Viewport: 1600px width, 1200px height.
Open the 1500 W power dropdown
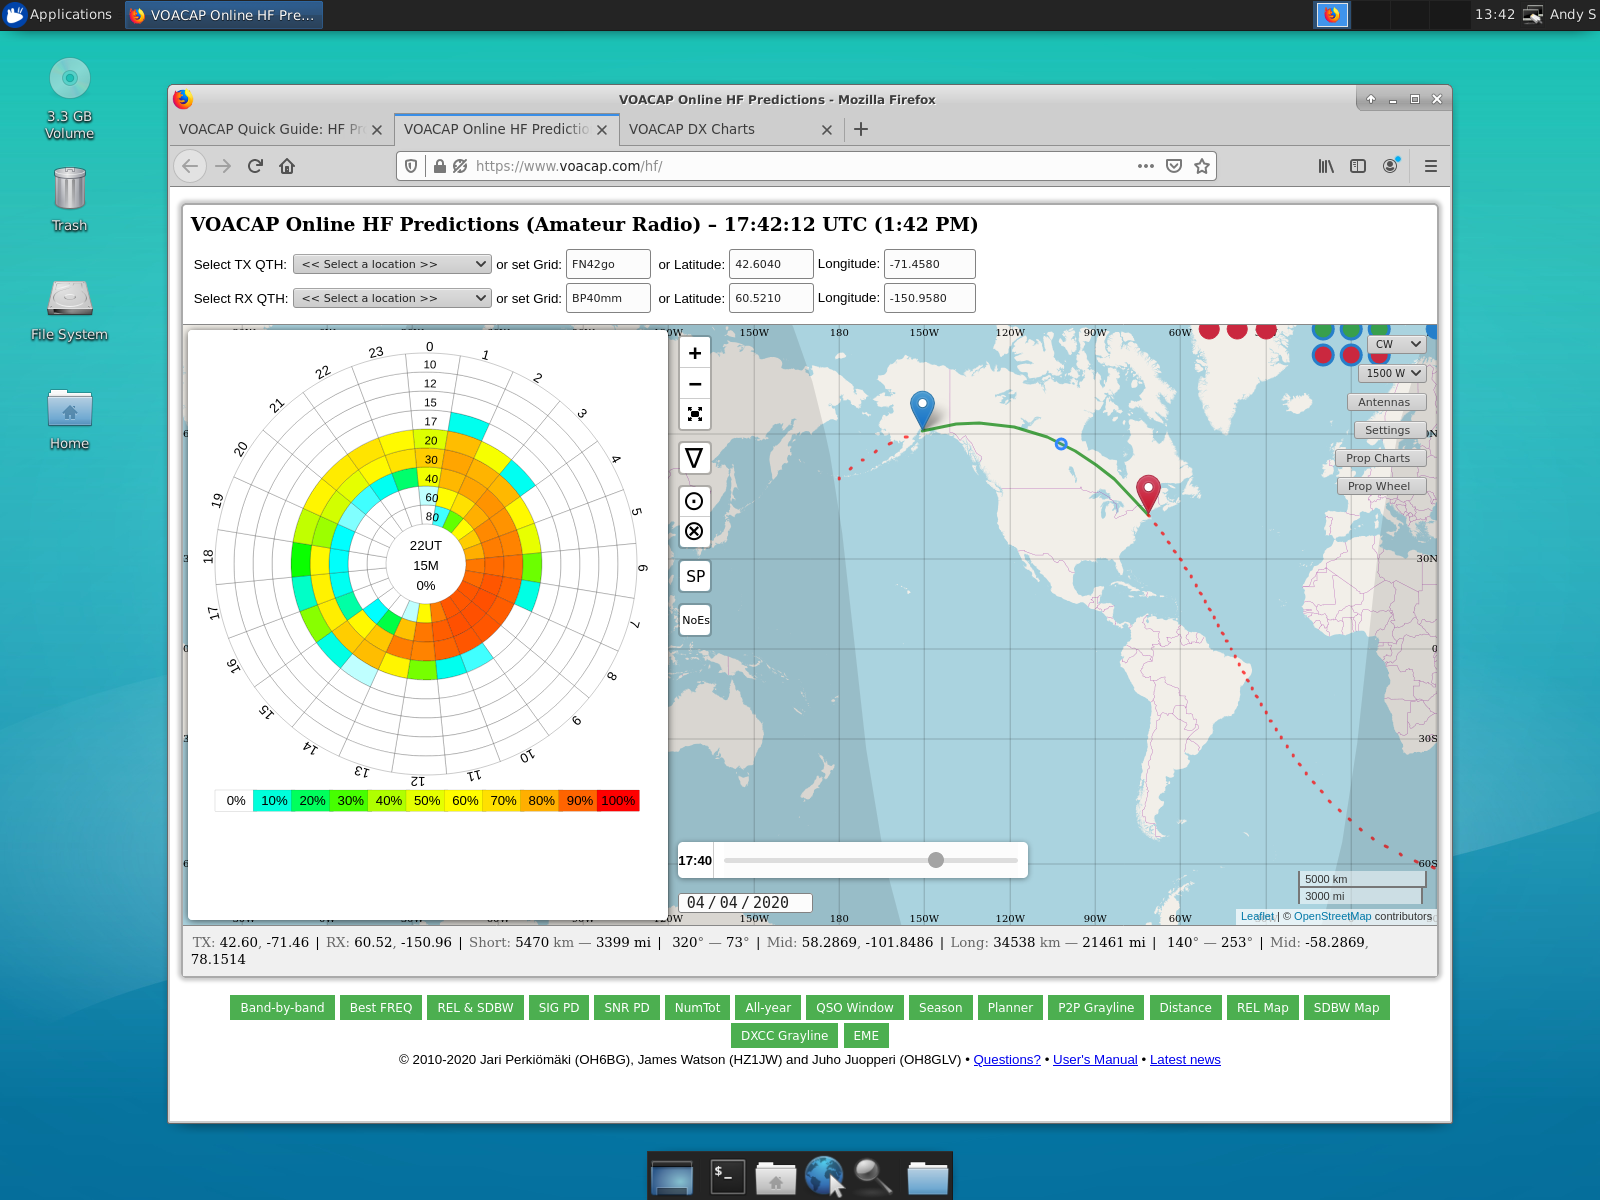tap(1392, 373)
